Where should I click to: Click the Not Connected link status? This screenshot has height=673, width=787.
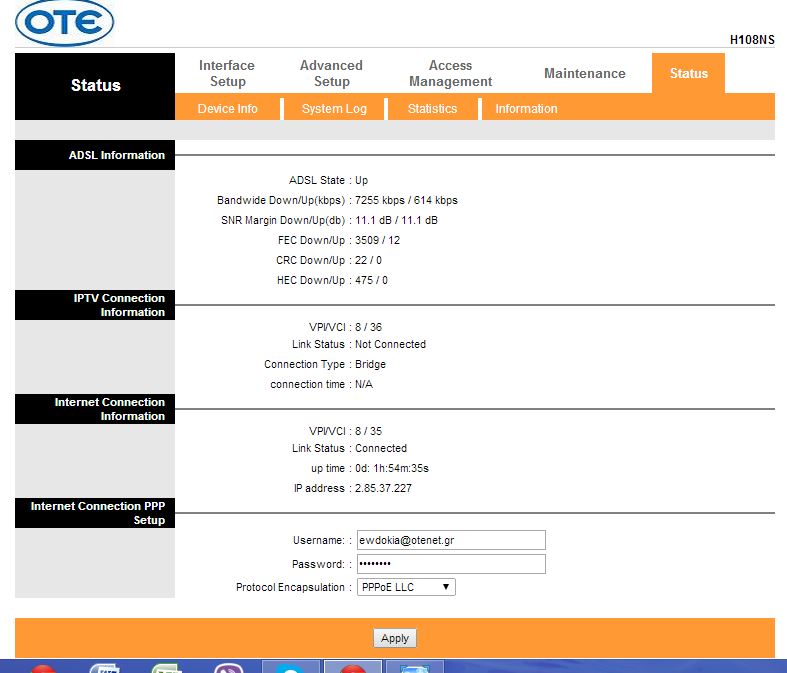click(390, 344)
